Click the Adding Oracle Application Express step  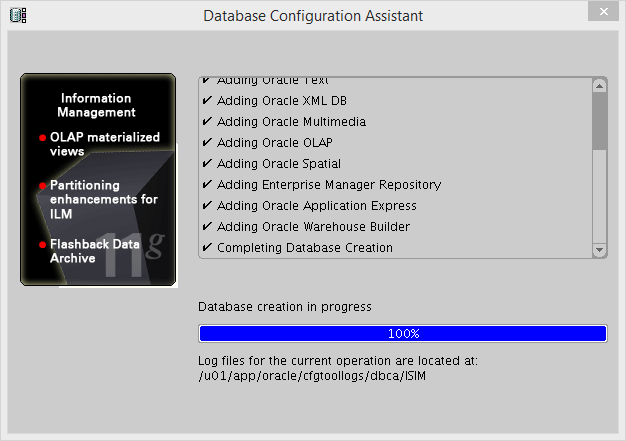coord(317,206)
